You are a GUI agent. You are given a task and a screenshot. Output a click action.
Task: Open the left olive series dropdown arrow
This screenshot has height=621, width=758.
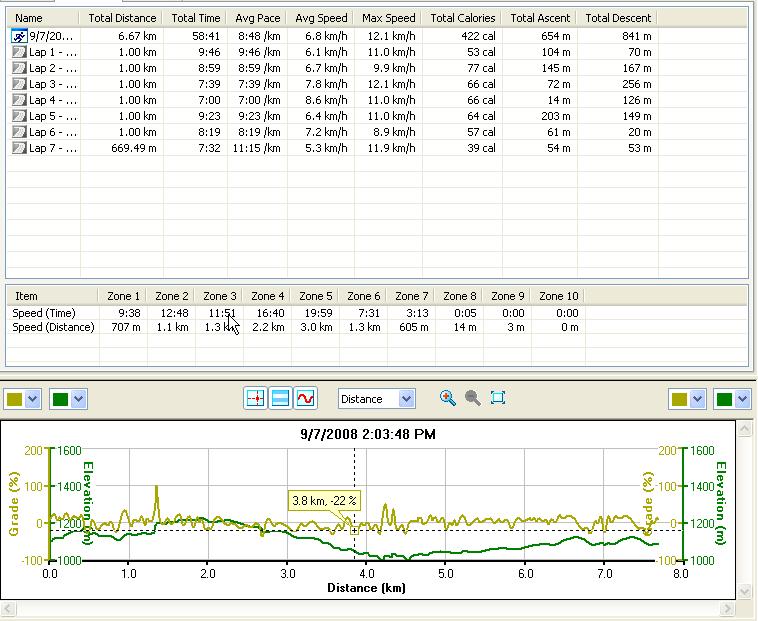click(x=32, y=399)
